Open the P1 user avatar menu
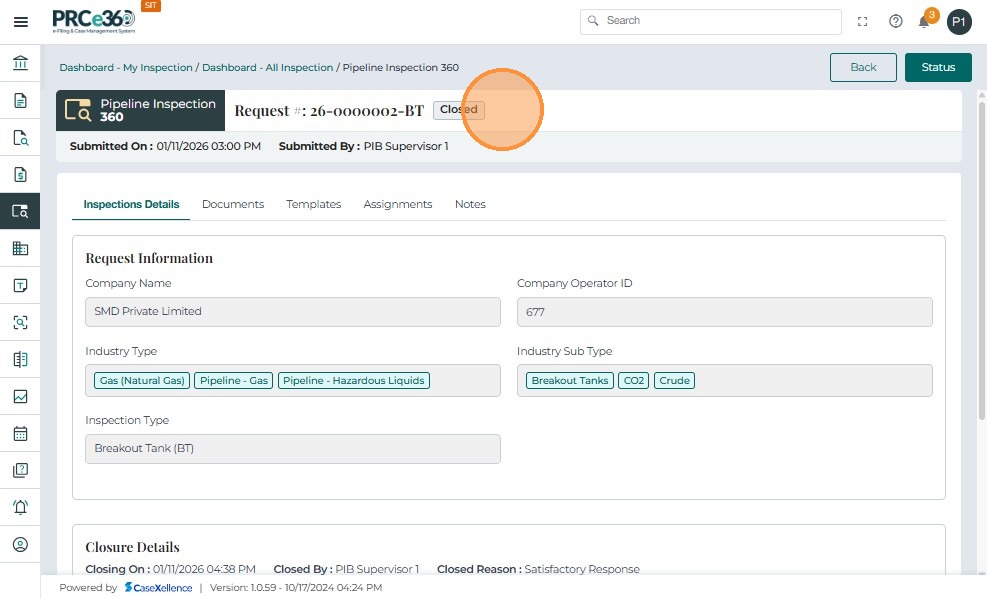The height and width of the screenshot is (599, 987). tap(959, 22)
